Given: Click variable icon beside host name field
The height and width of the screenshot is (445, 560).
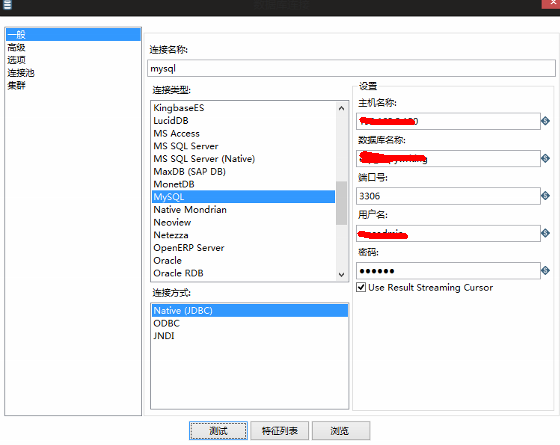Looking at the screenshot, I should click(545, 121).
